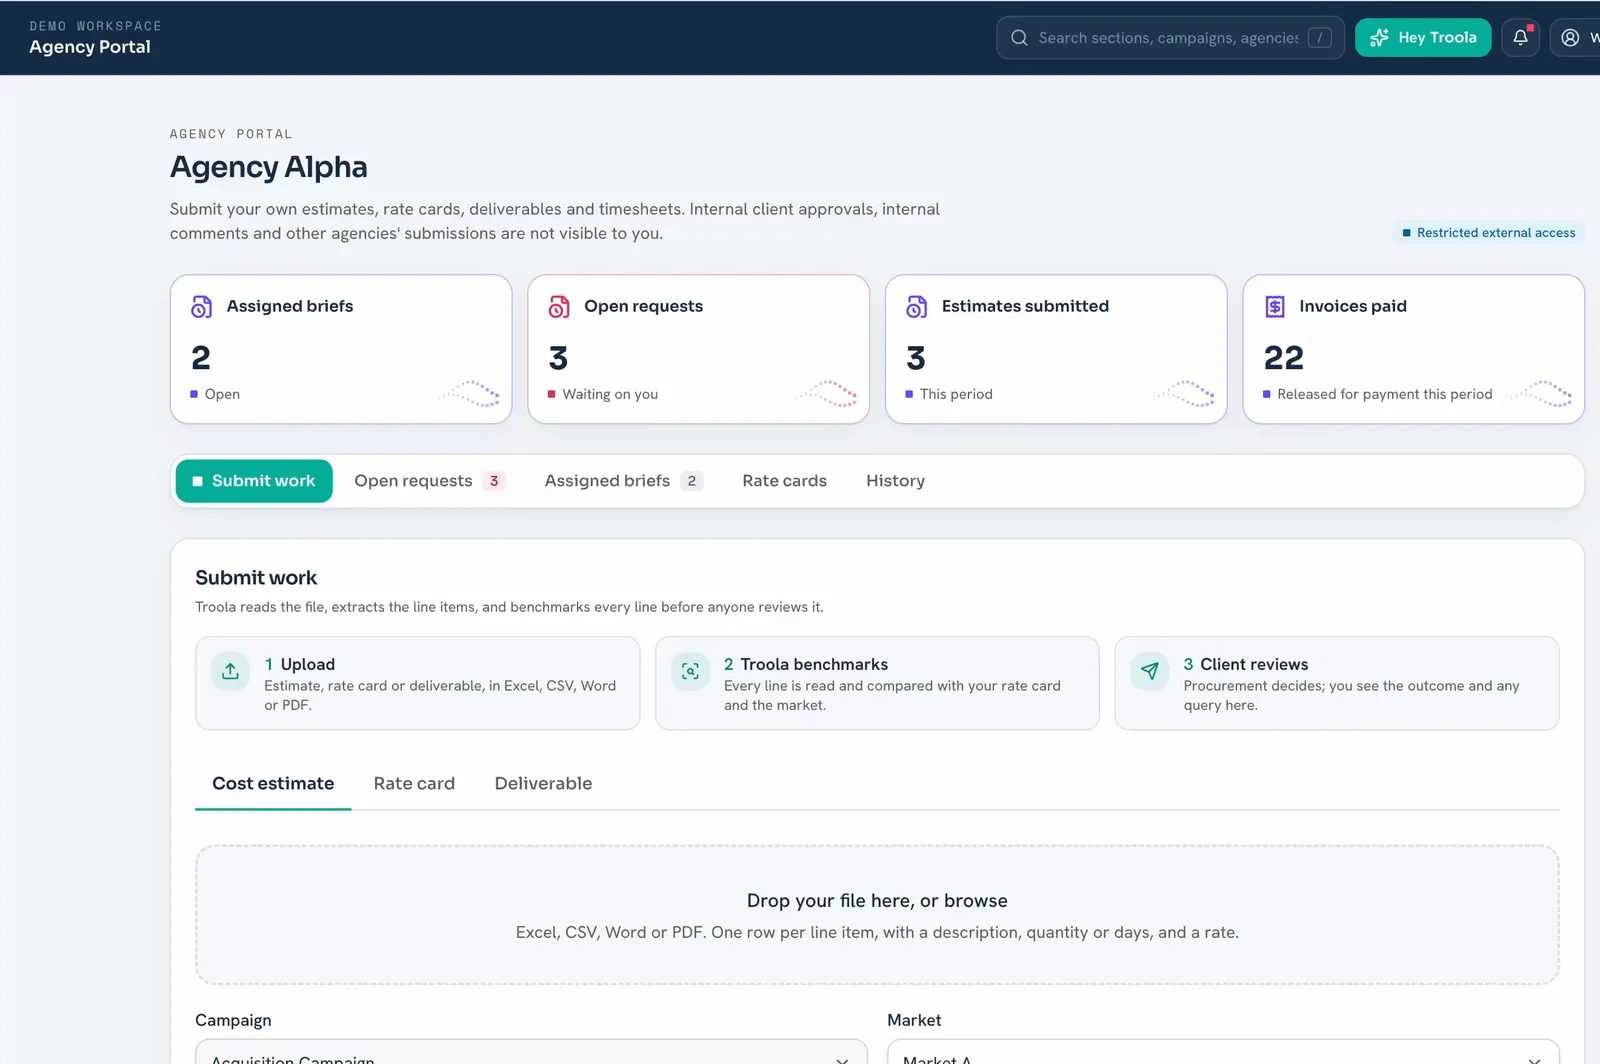Click the Client reviews paper-plane icon
The width and height of the screenshot is (1600, 1064).
(1149, 671)
